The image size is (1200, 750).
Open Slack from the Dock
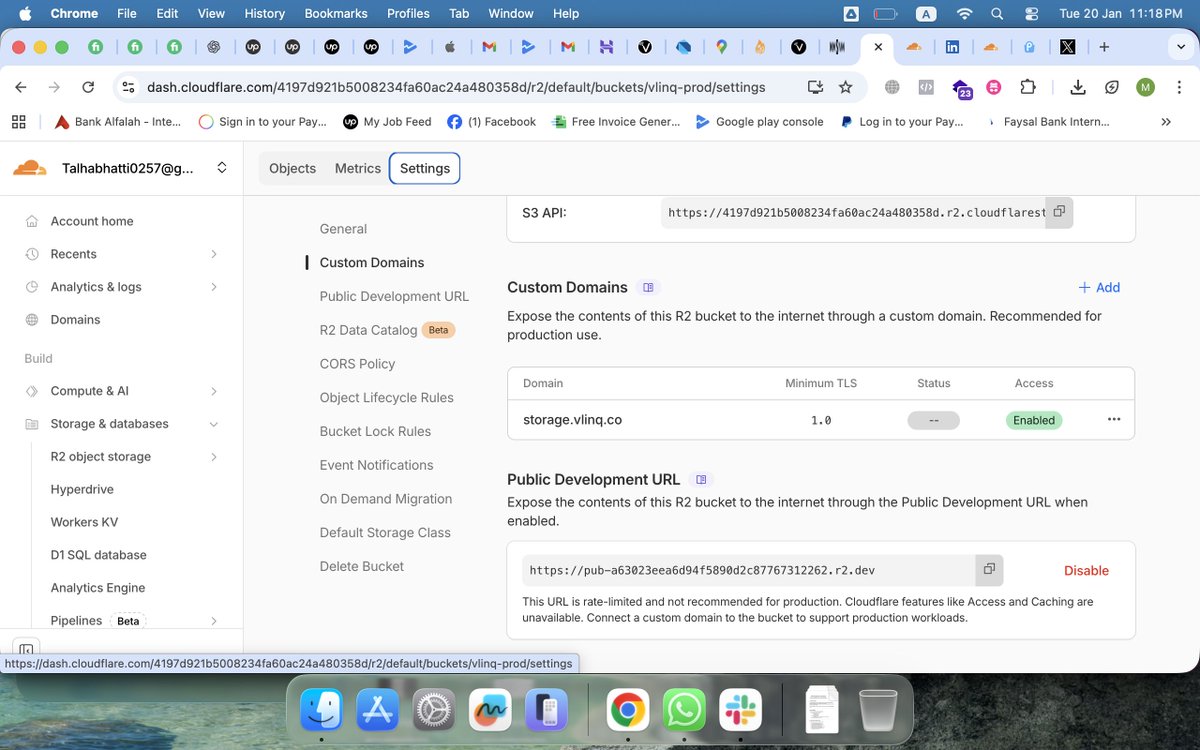(740, 710)
